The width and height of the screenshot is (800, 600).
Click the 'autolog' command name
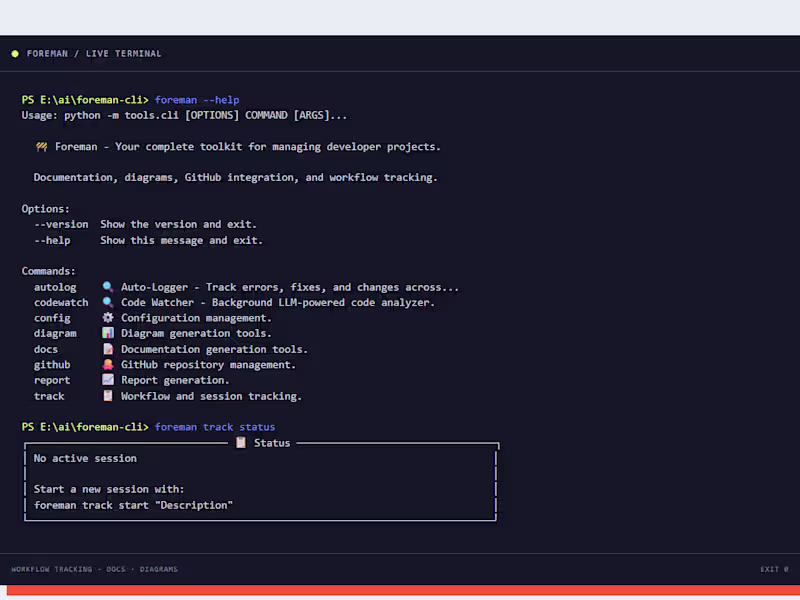55,287
